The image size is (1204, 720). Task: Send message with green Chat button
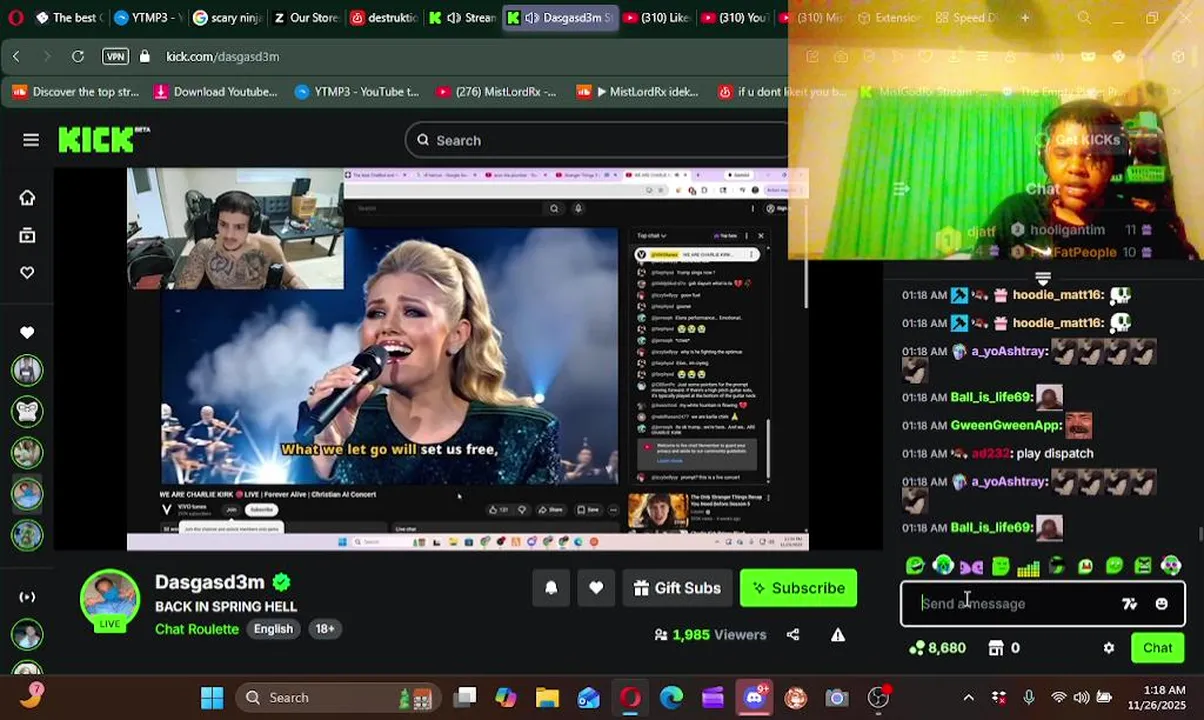pyautogui.click(x=1158, y=648)
